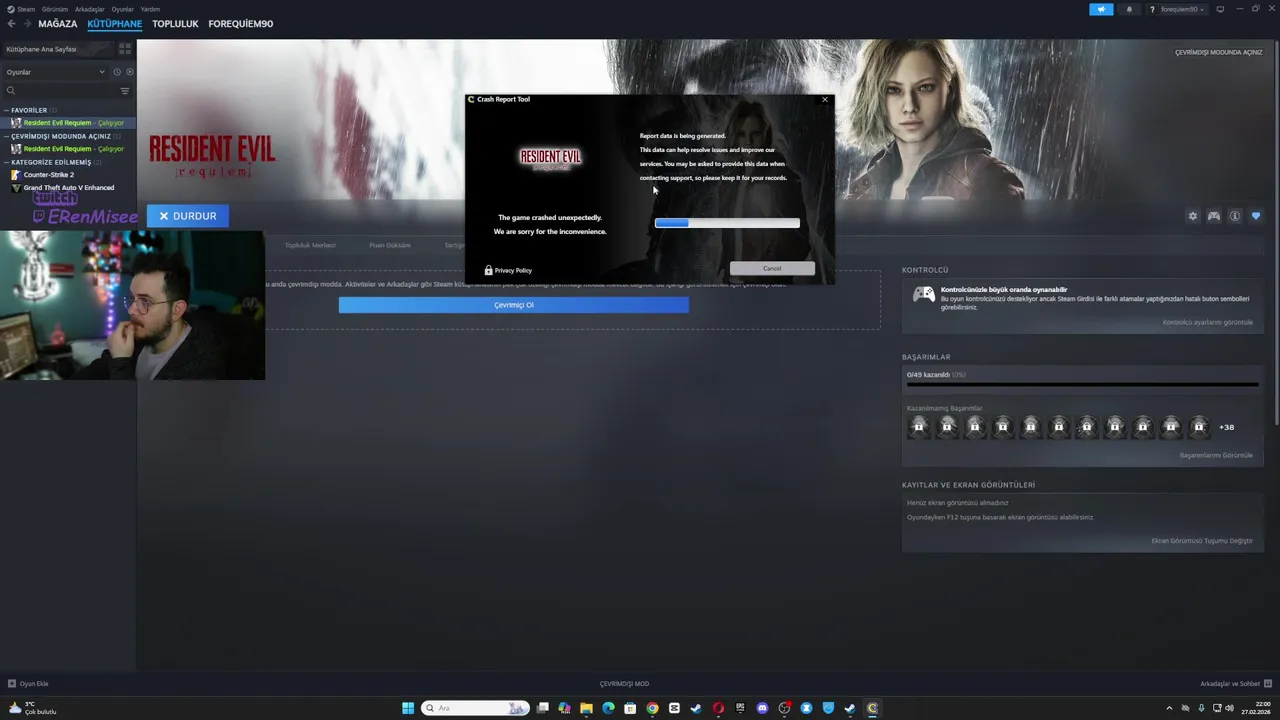Click the first locked achievement badge
The image size is (1280, 720).
(x=918, y=427)
